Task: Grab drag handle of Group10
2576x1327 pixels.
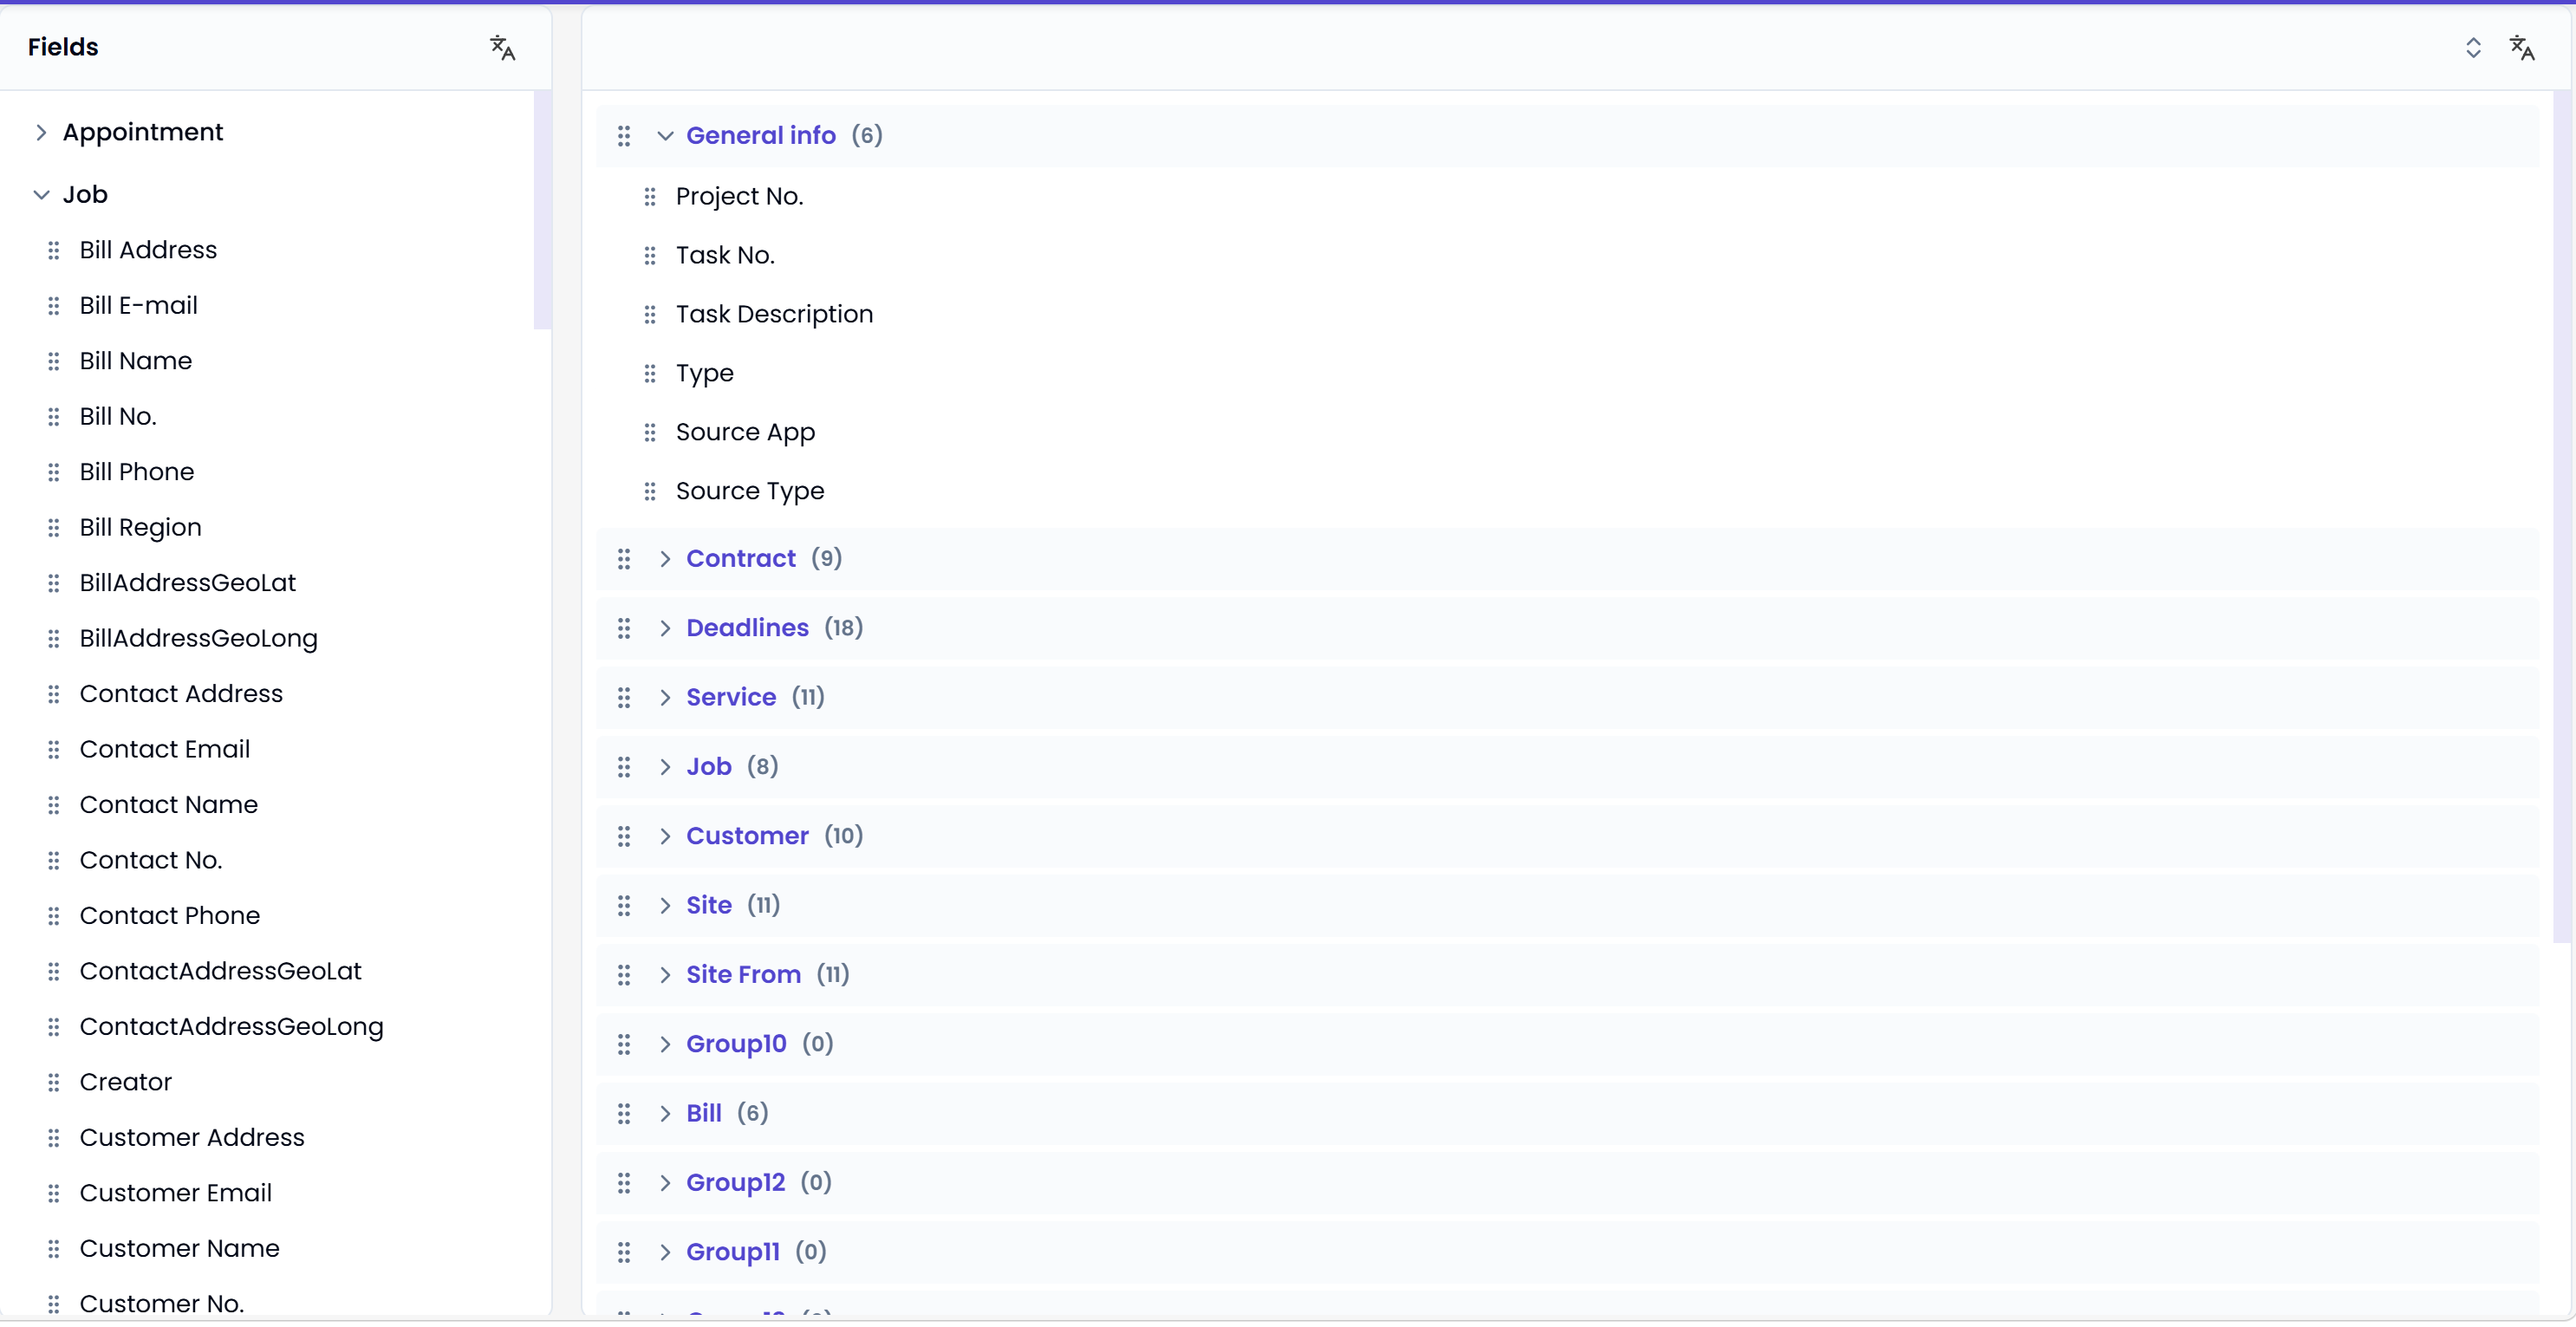Action: (624, 1044)
